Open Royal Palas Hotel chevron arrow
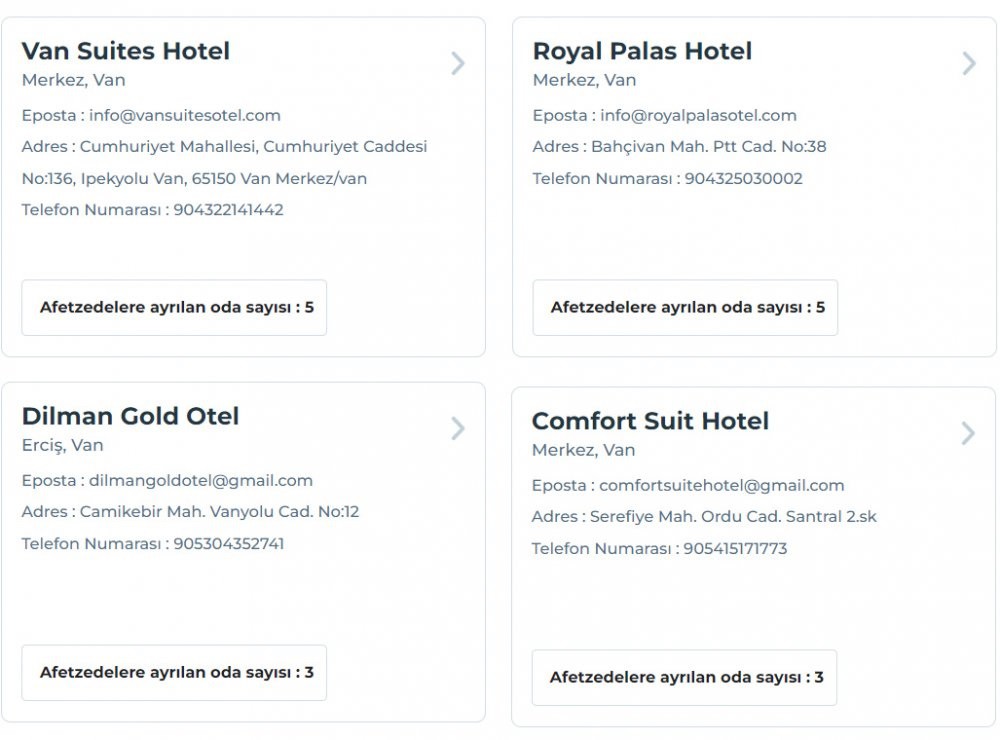The height and width of the screenshot is (740, 1000). coord(968,64)
